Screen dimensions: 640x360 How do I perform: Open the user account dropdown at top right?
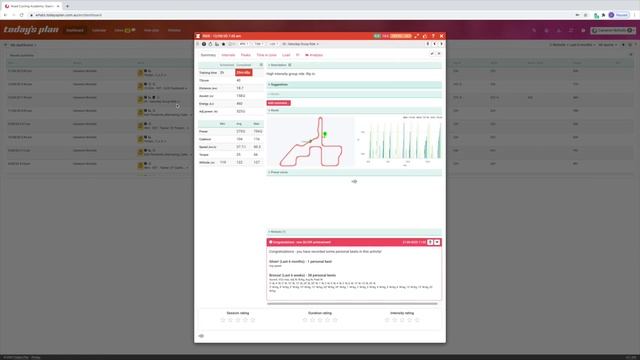[613, 30]
